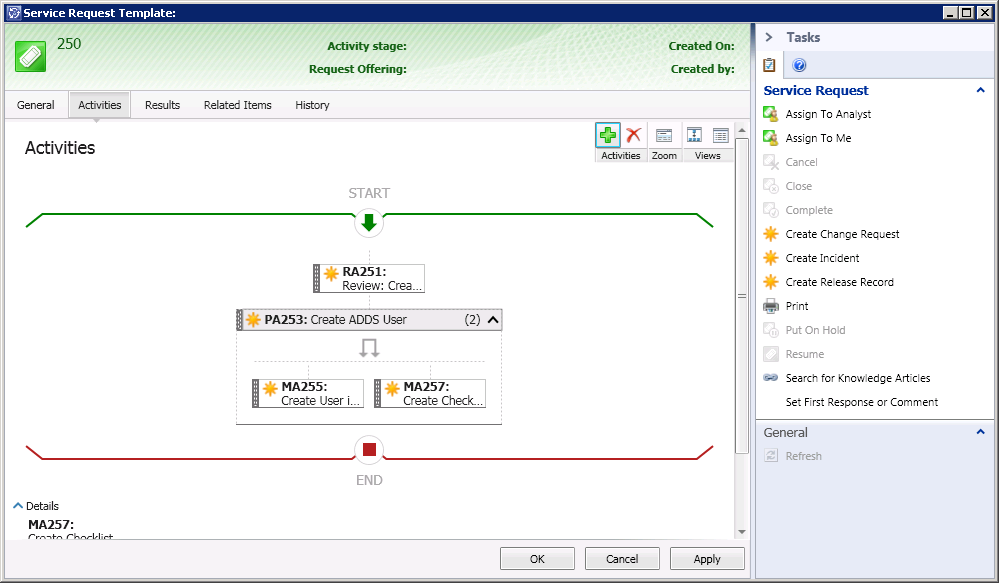Screen dimensions: 999x583
Task: Switch to the History tab
Action: (312, 105)
